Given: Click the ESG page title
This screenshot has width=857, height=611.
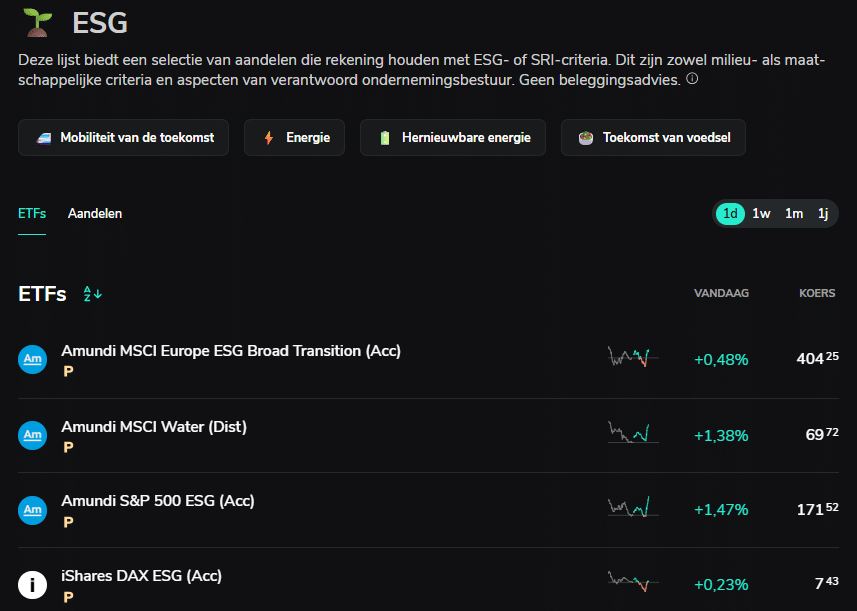Looking at the screenshot, I should tap(100, 24).
